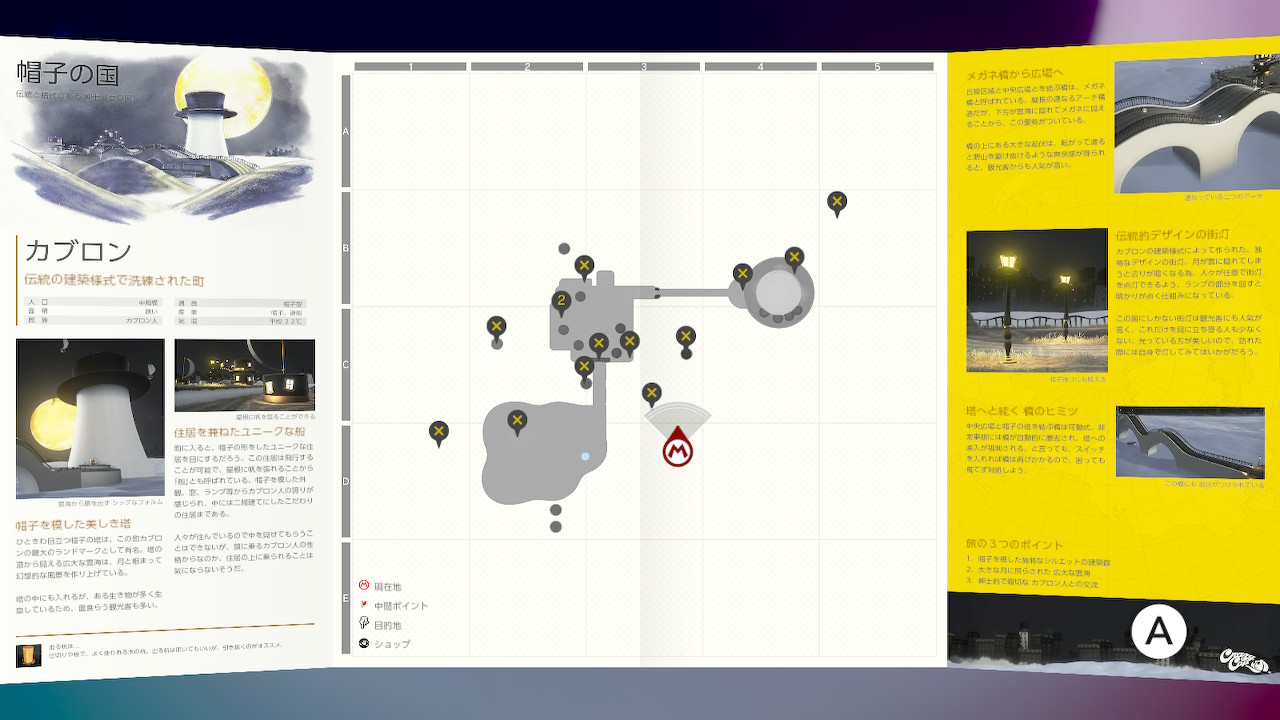
Task: Click the 旅の3つのポイント heading
Action: 1014,544
